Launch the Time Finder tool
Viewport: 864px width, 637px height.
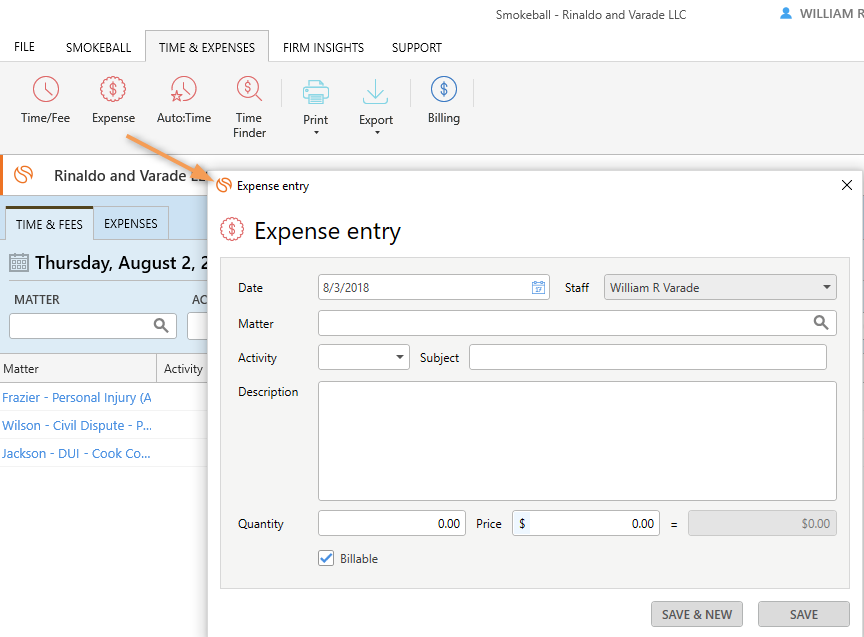click(249, 107)
